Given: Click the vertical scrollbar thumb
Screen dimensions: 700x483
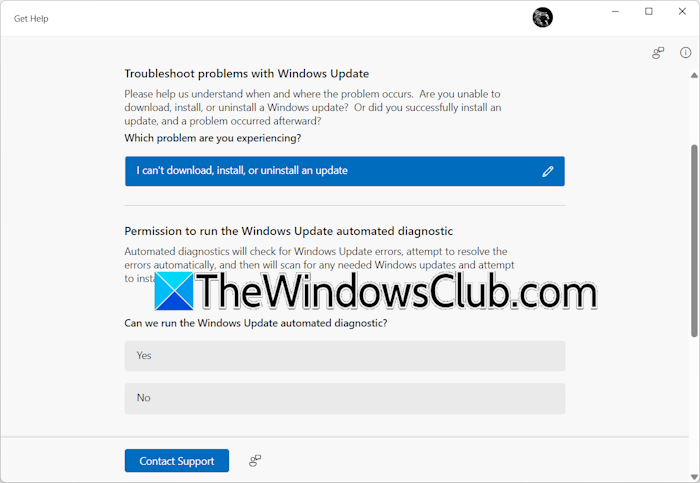Looking at the screenshot, I should coord(694,240).
